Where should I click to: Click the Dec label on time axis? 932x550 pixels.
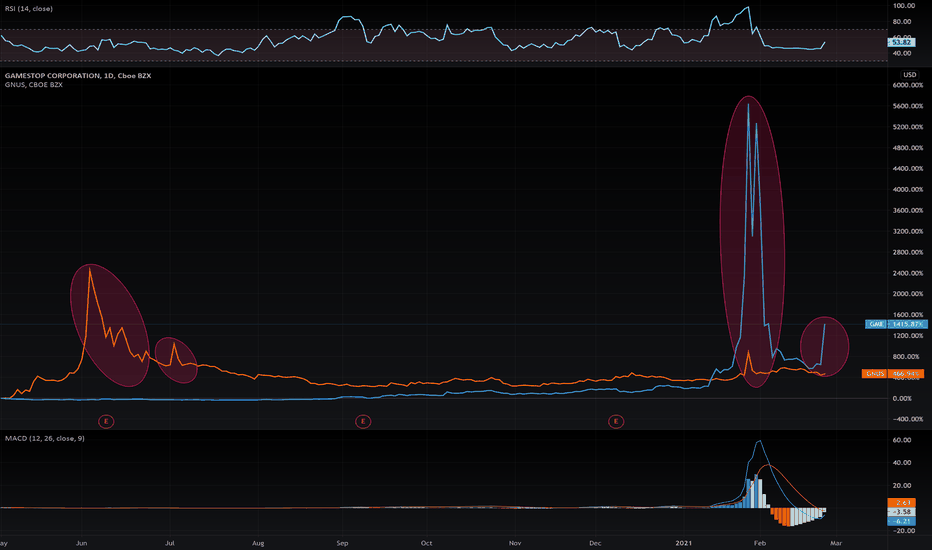[x=595, y=543]
